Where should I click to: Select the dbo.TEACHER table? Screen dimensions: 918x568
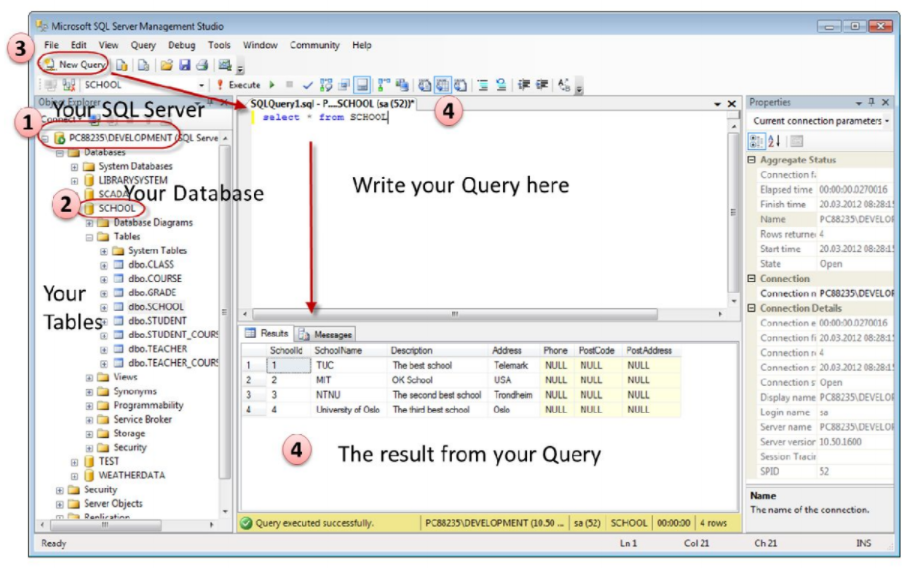(x=157, y=349)
